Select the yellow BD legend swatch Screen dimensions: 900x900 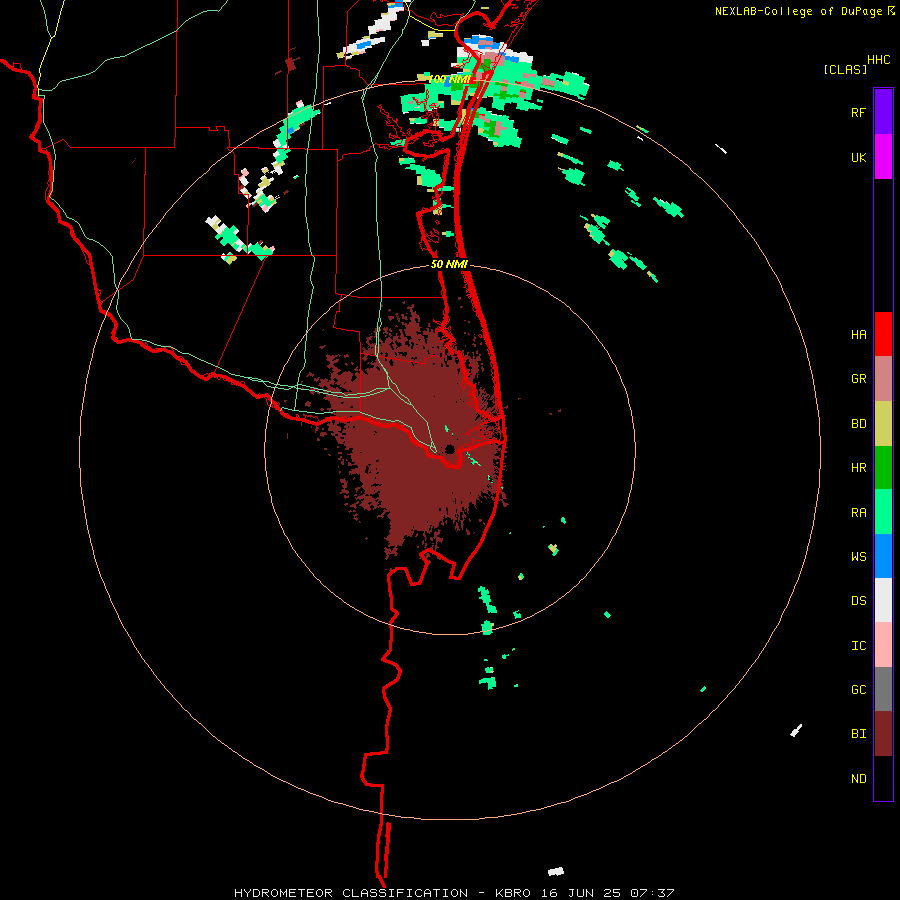click(x=883, y=424)
